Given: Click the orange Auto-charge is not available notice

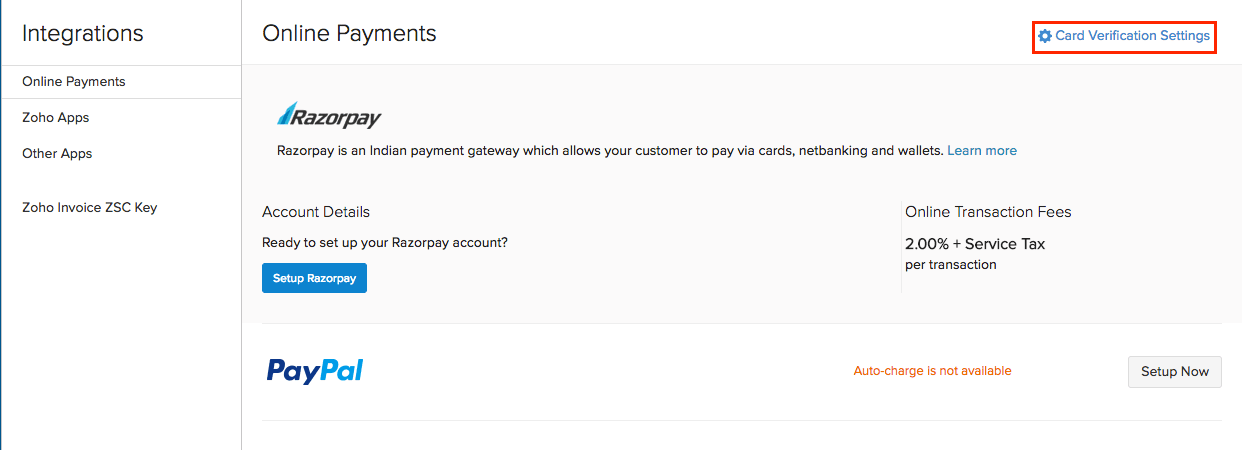Looking at the screenshot, I should click(932, 371).
